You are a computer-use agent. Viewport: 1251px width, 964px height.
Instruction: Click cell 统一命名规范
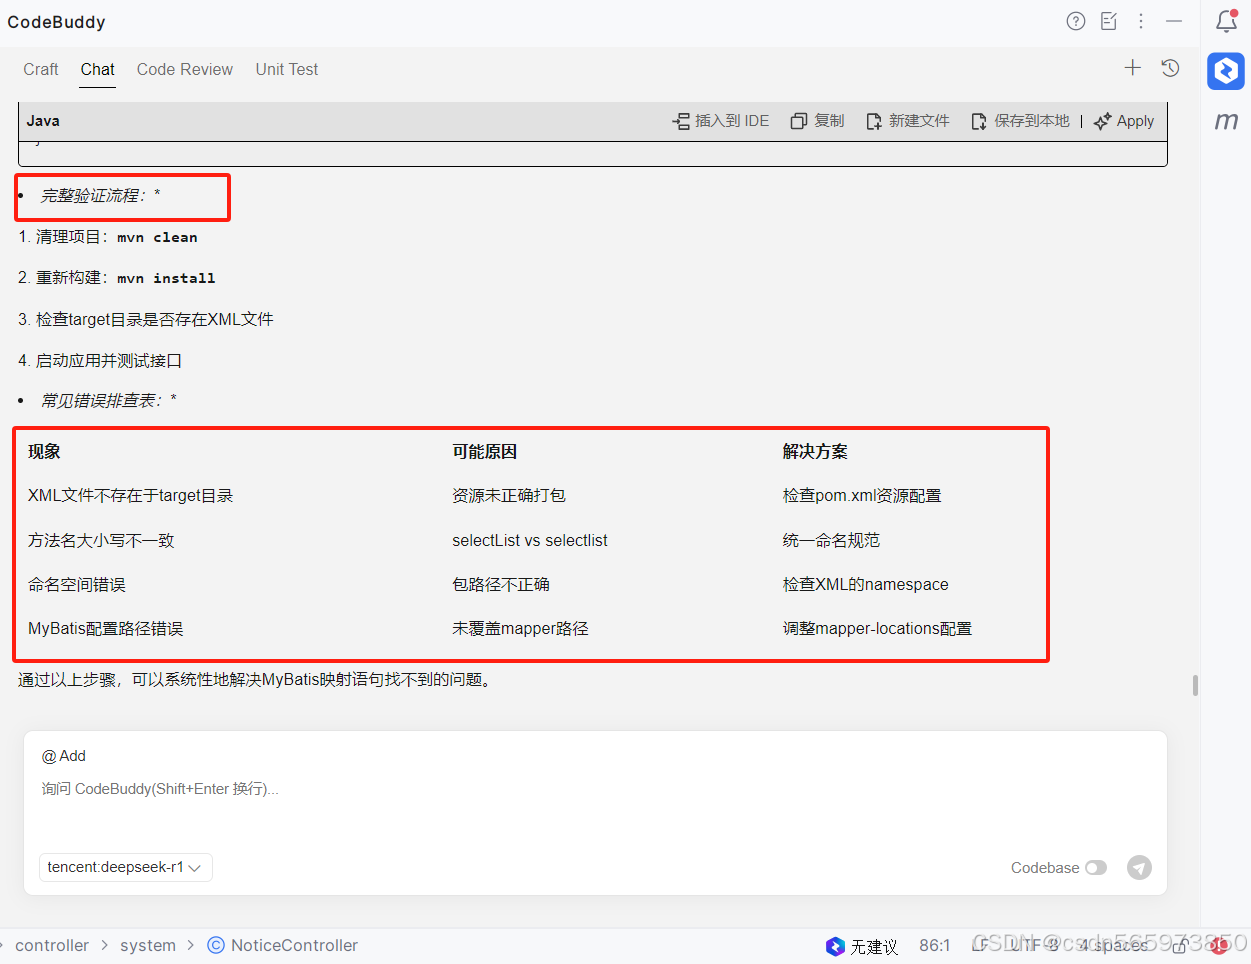(831, 540)
